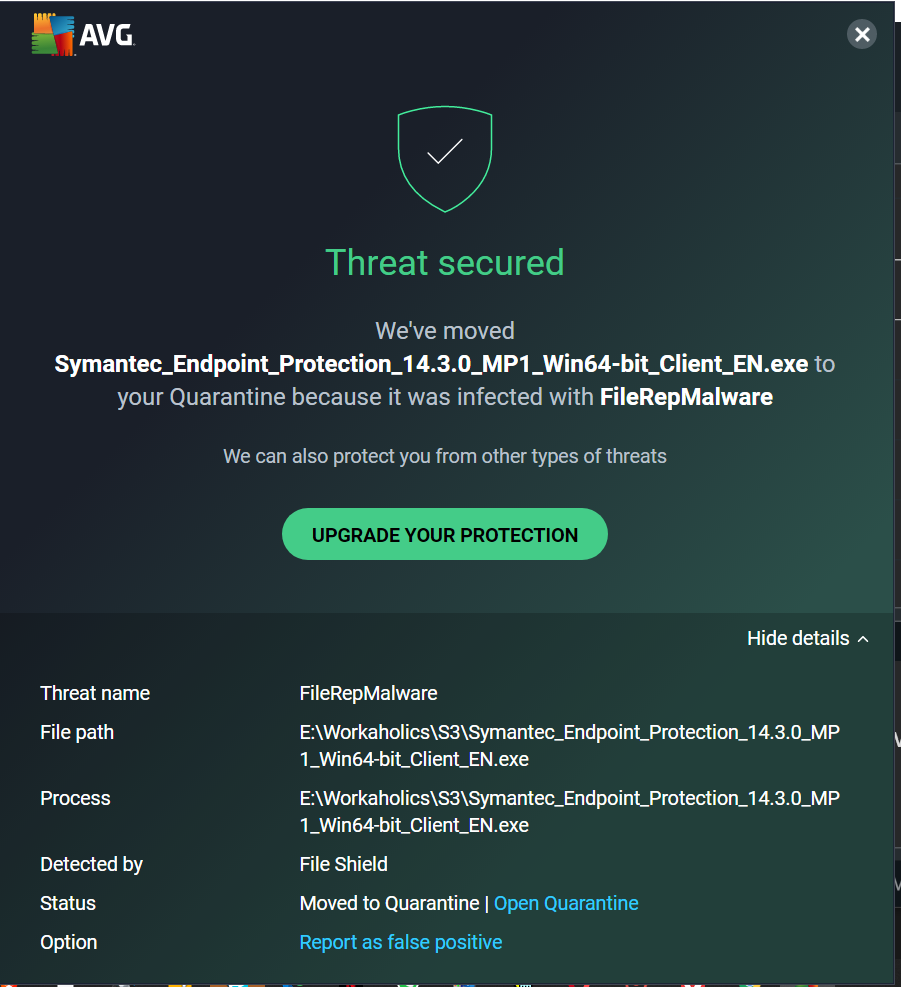Image resolution: width=901 pixels, height=987 pixels.
Task: Select the File Shield detected-by value
Action: click(343, 864)
